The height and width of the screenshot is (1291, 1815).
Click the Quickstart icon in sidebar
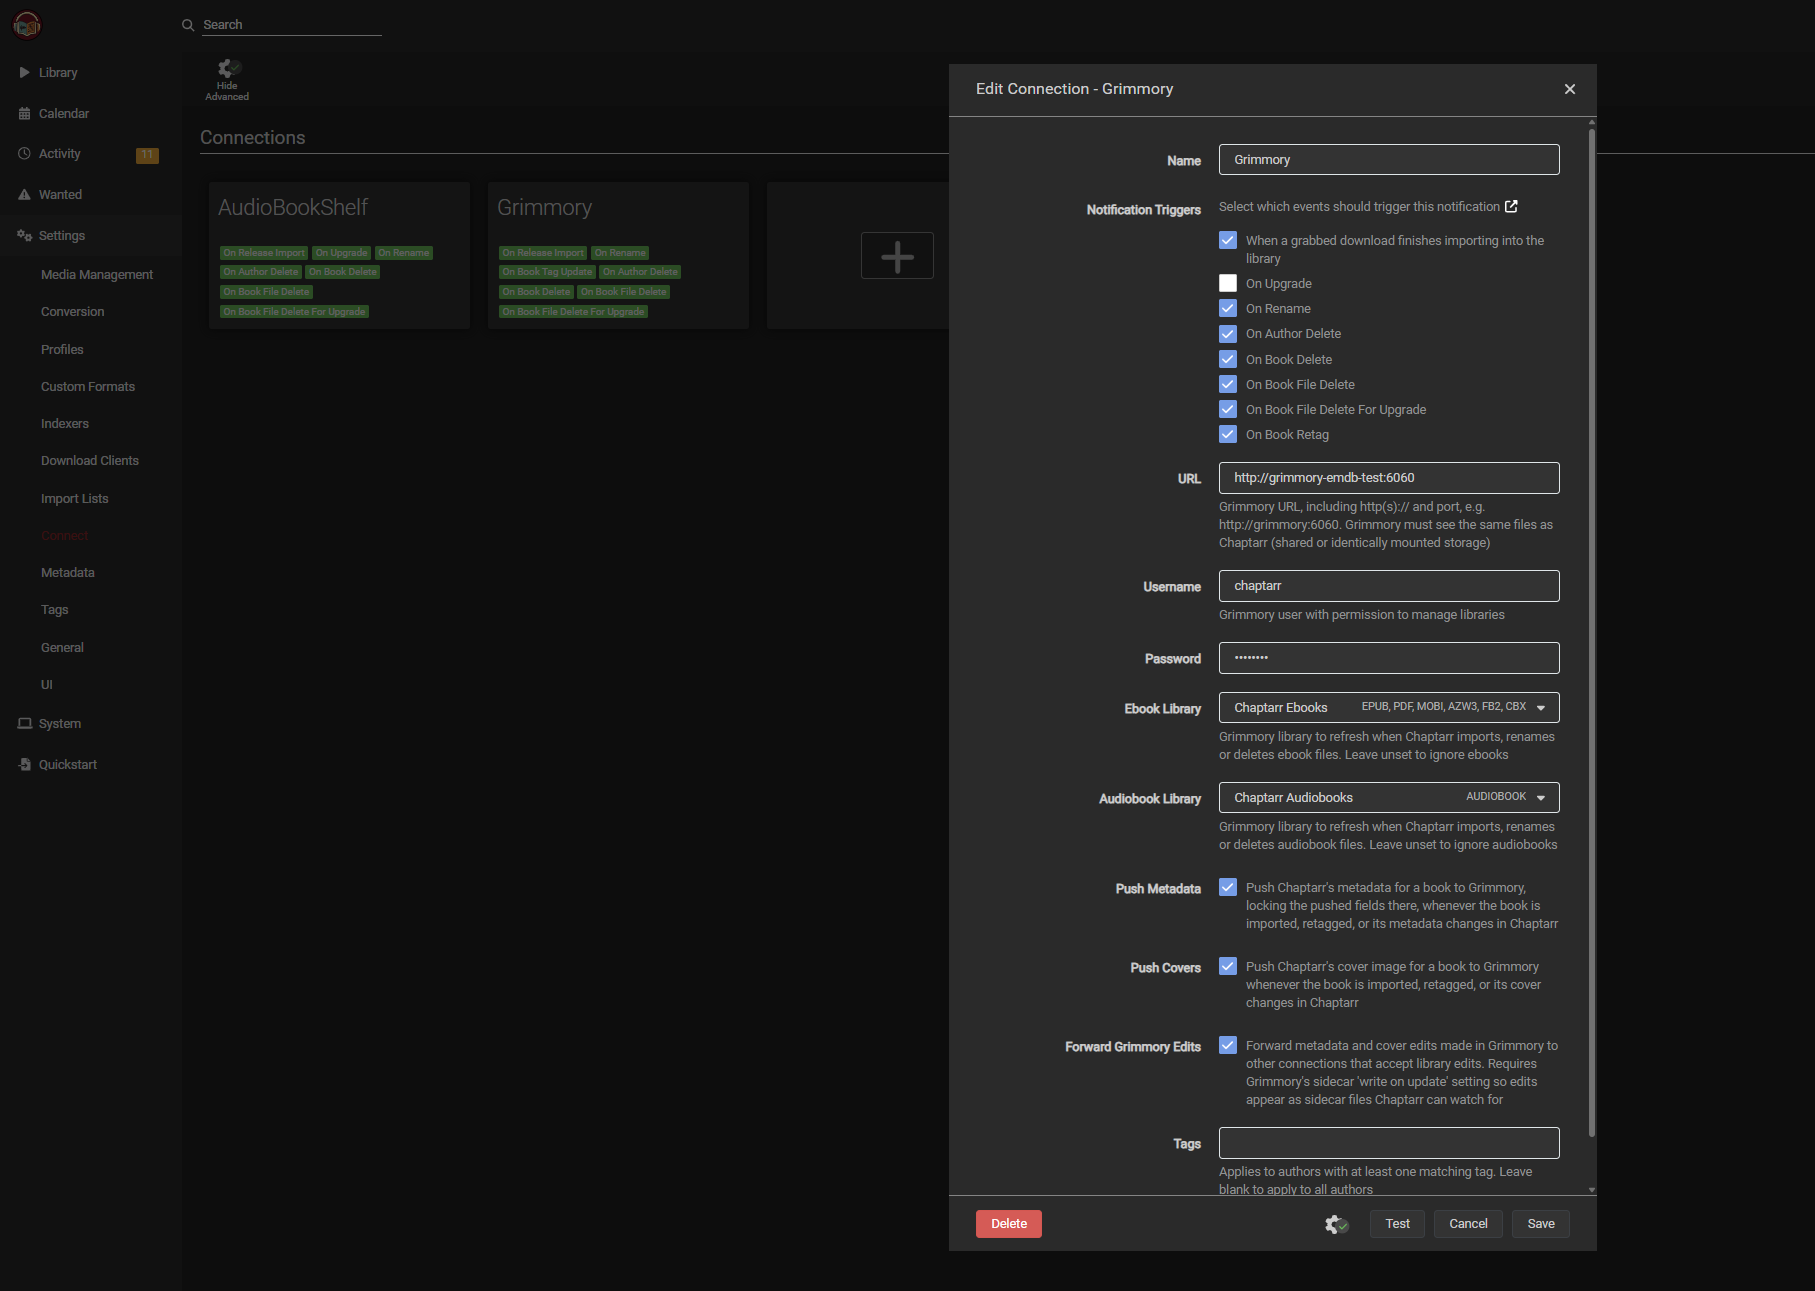[25, 764]
